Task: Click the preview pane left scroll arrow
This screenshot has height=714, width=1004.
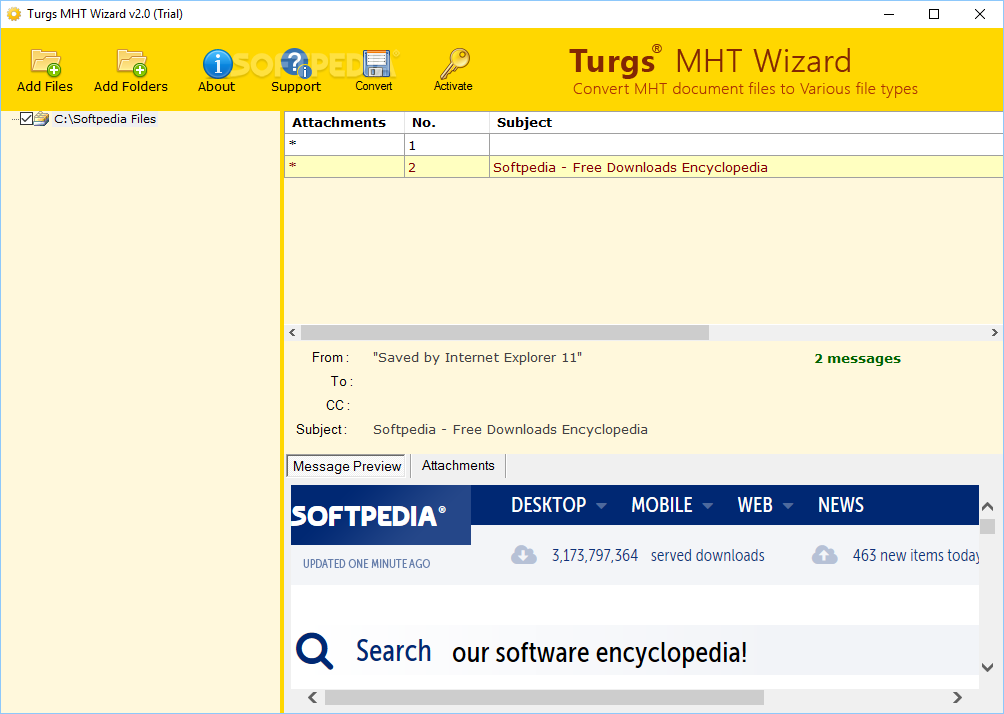Action: [312, 697]
